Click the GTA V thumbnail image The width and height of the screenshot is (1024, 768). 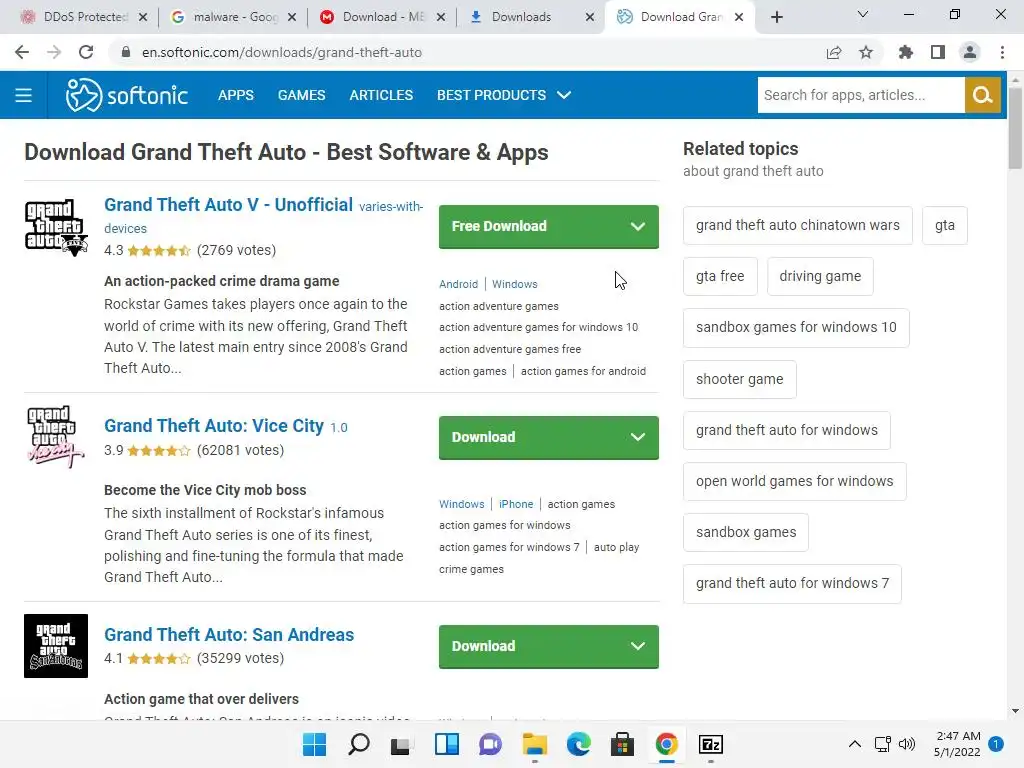pyautogui.click(x=56, y=227)
